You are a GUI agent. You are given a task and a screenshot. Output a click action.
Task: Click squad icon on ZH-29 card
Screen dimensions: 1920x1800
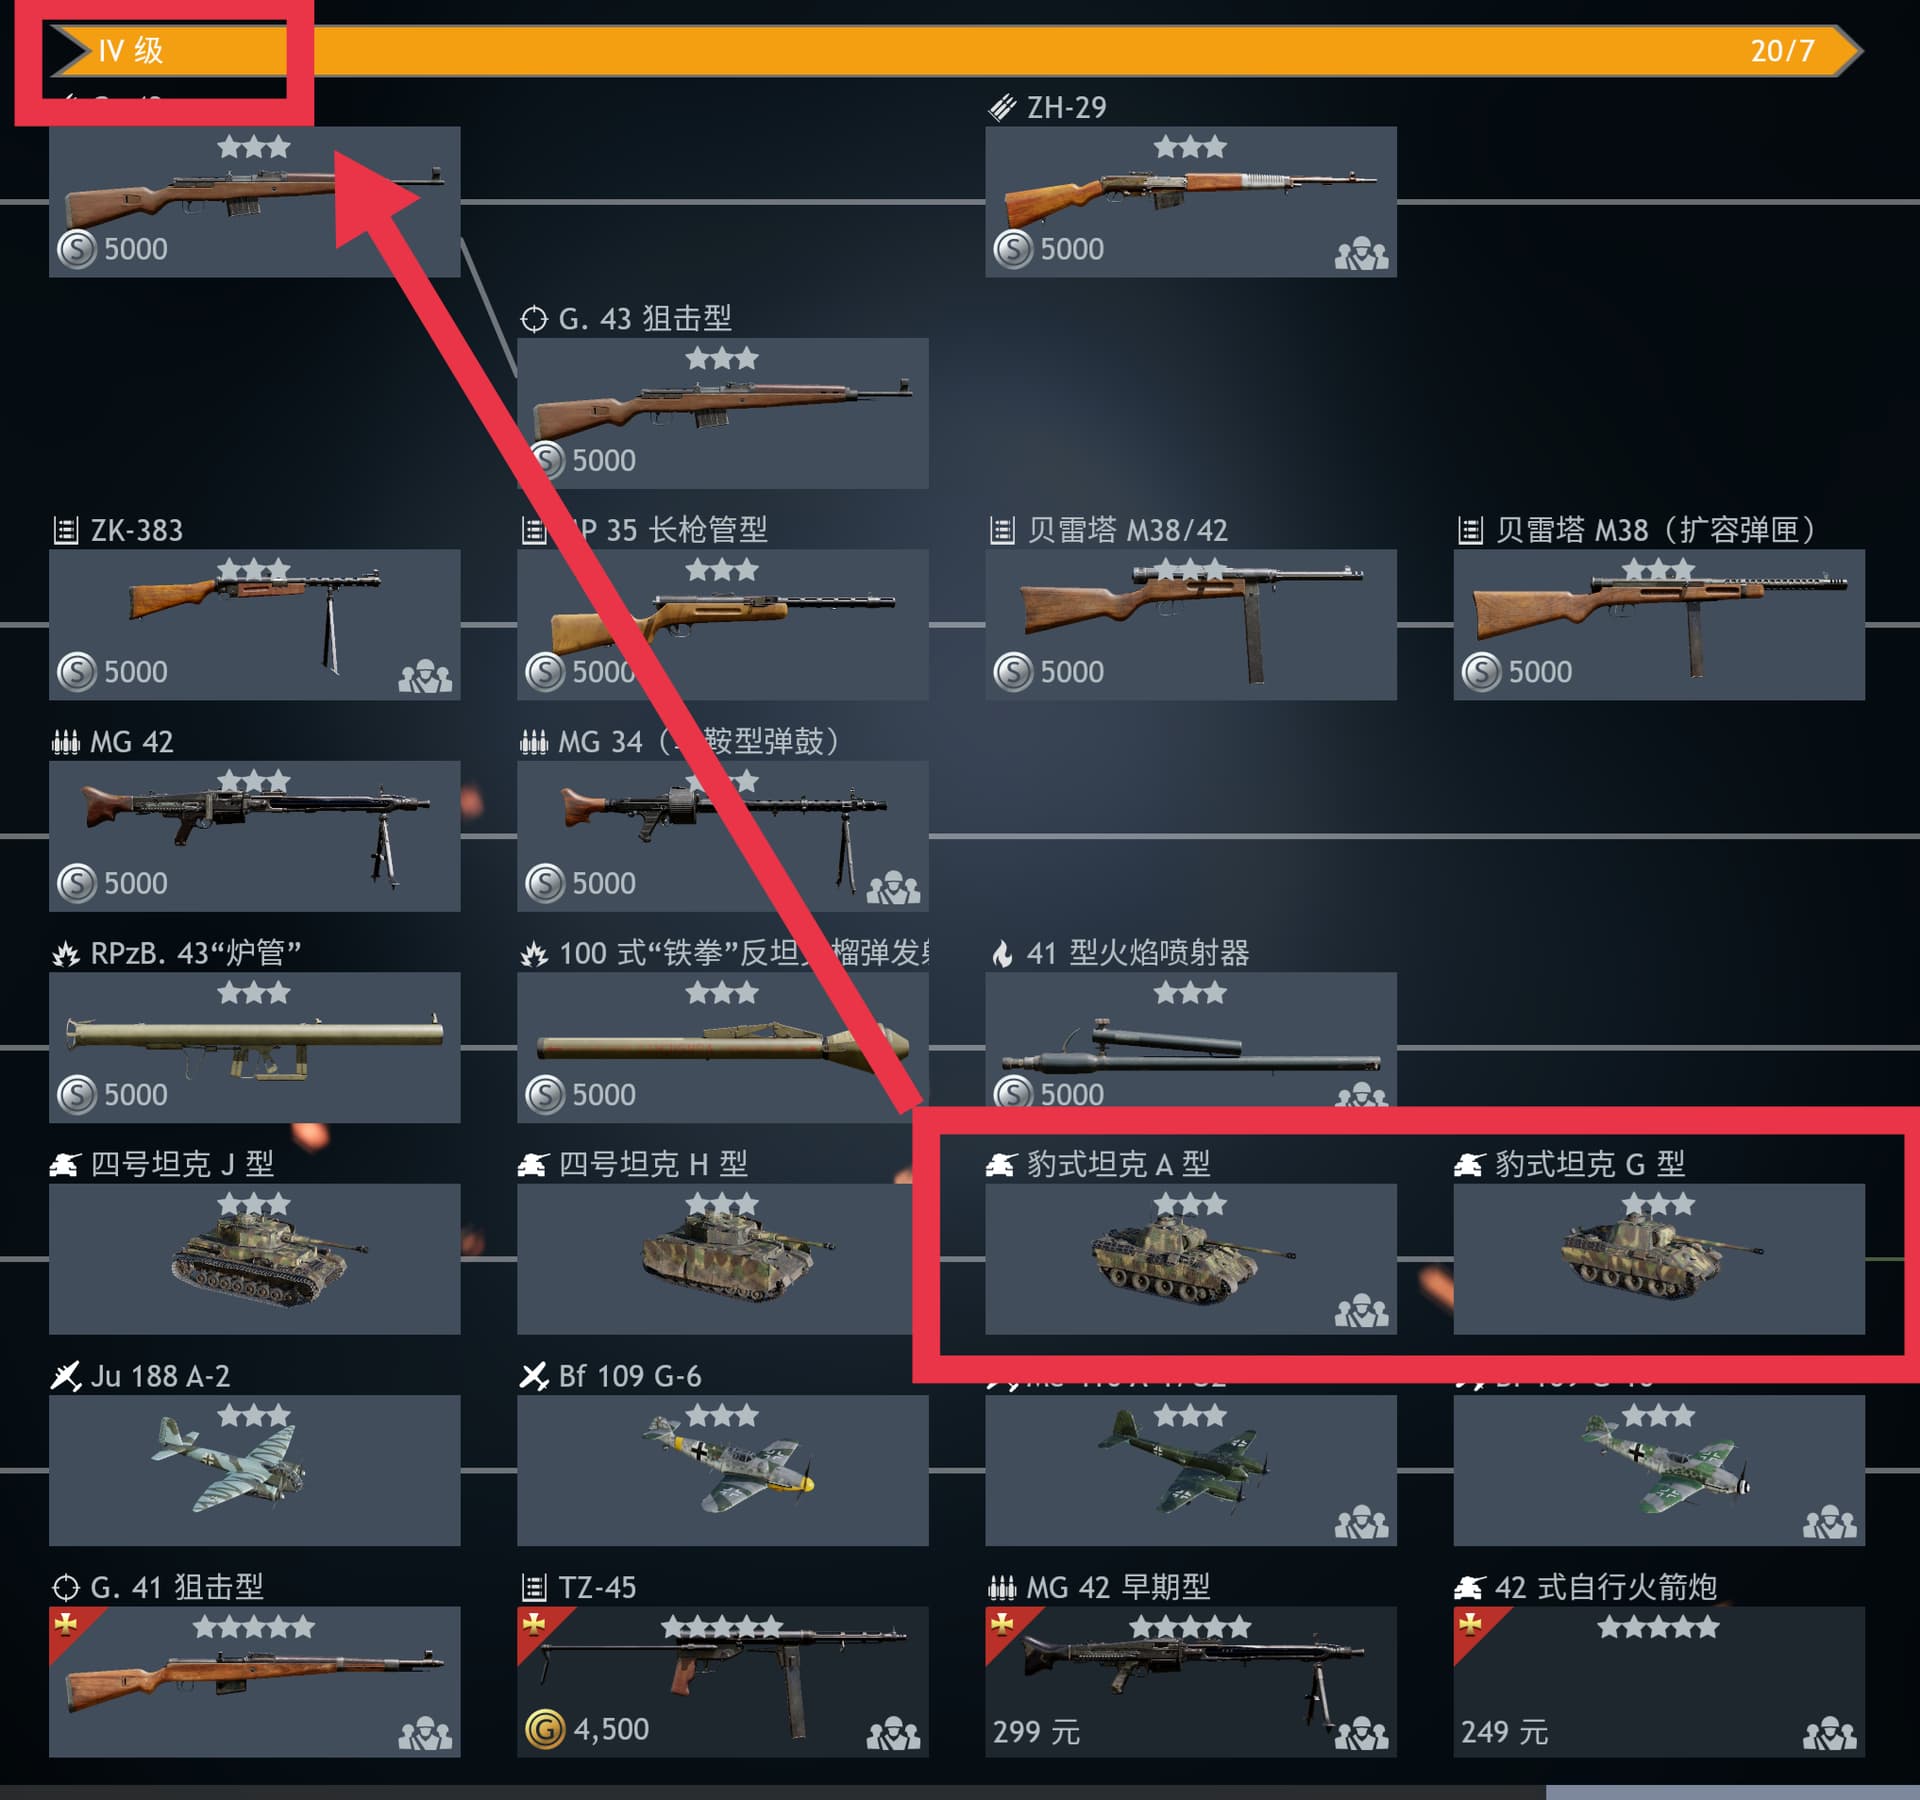pyautogui.click(x=1361, y=254)
